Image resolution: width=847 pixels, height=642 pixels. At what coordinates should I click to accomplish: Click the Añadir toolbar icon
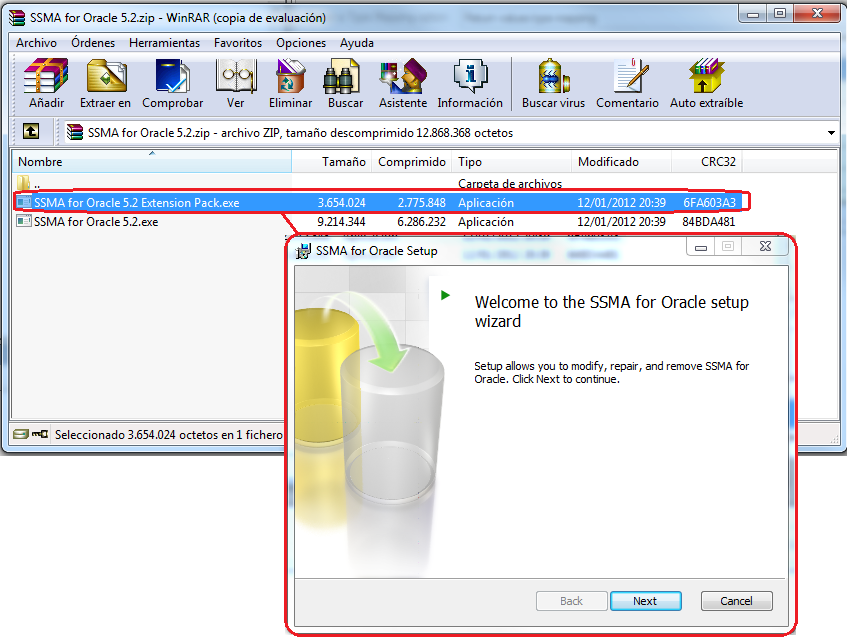point(44,83)
